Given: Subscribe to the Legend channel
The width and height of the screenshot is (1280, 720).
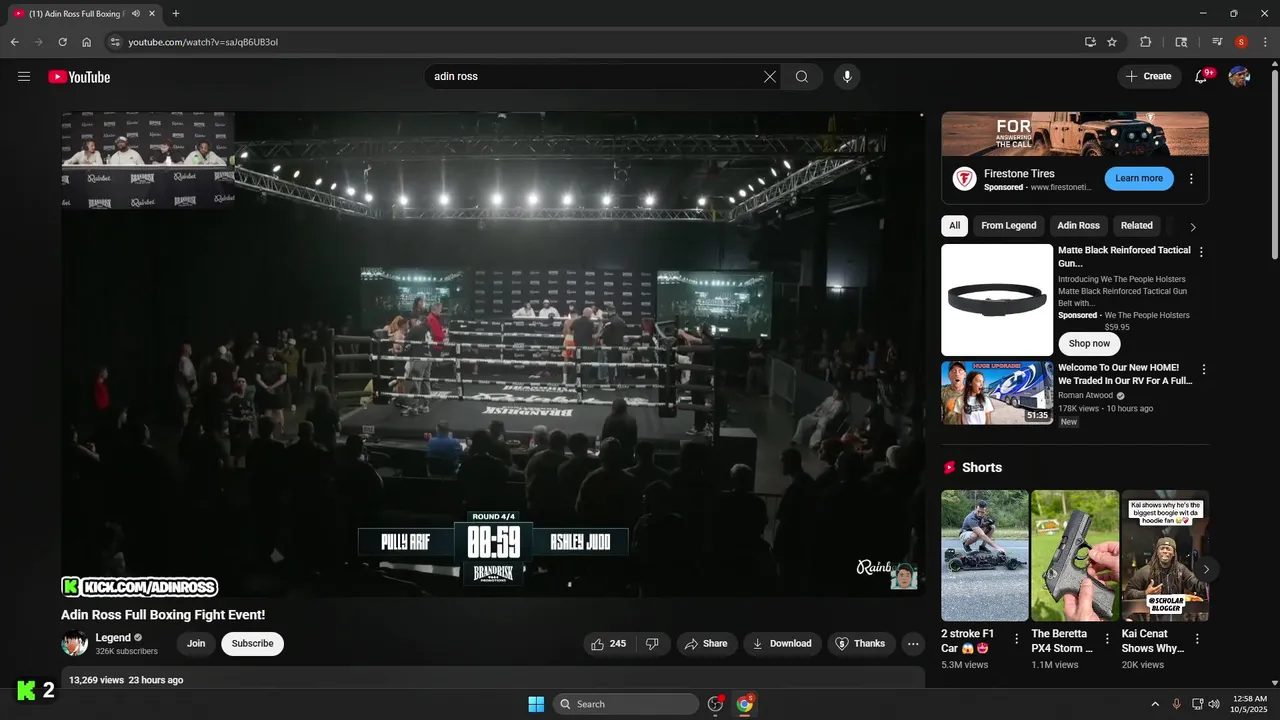Looking at the screenshot, I should [252, 644].
